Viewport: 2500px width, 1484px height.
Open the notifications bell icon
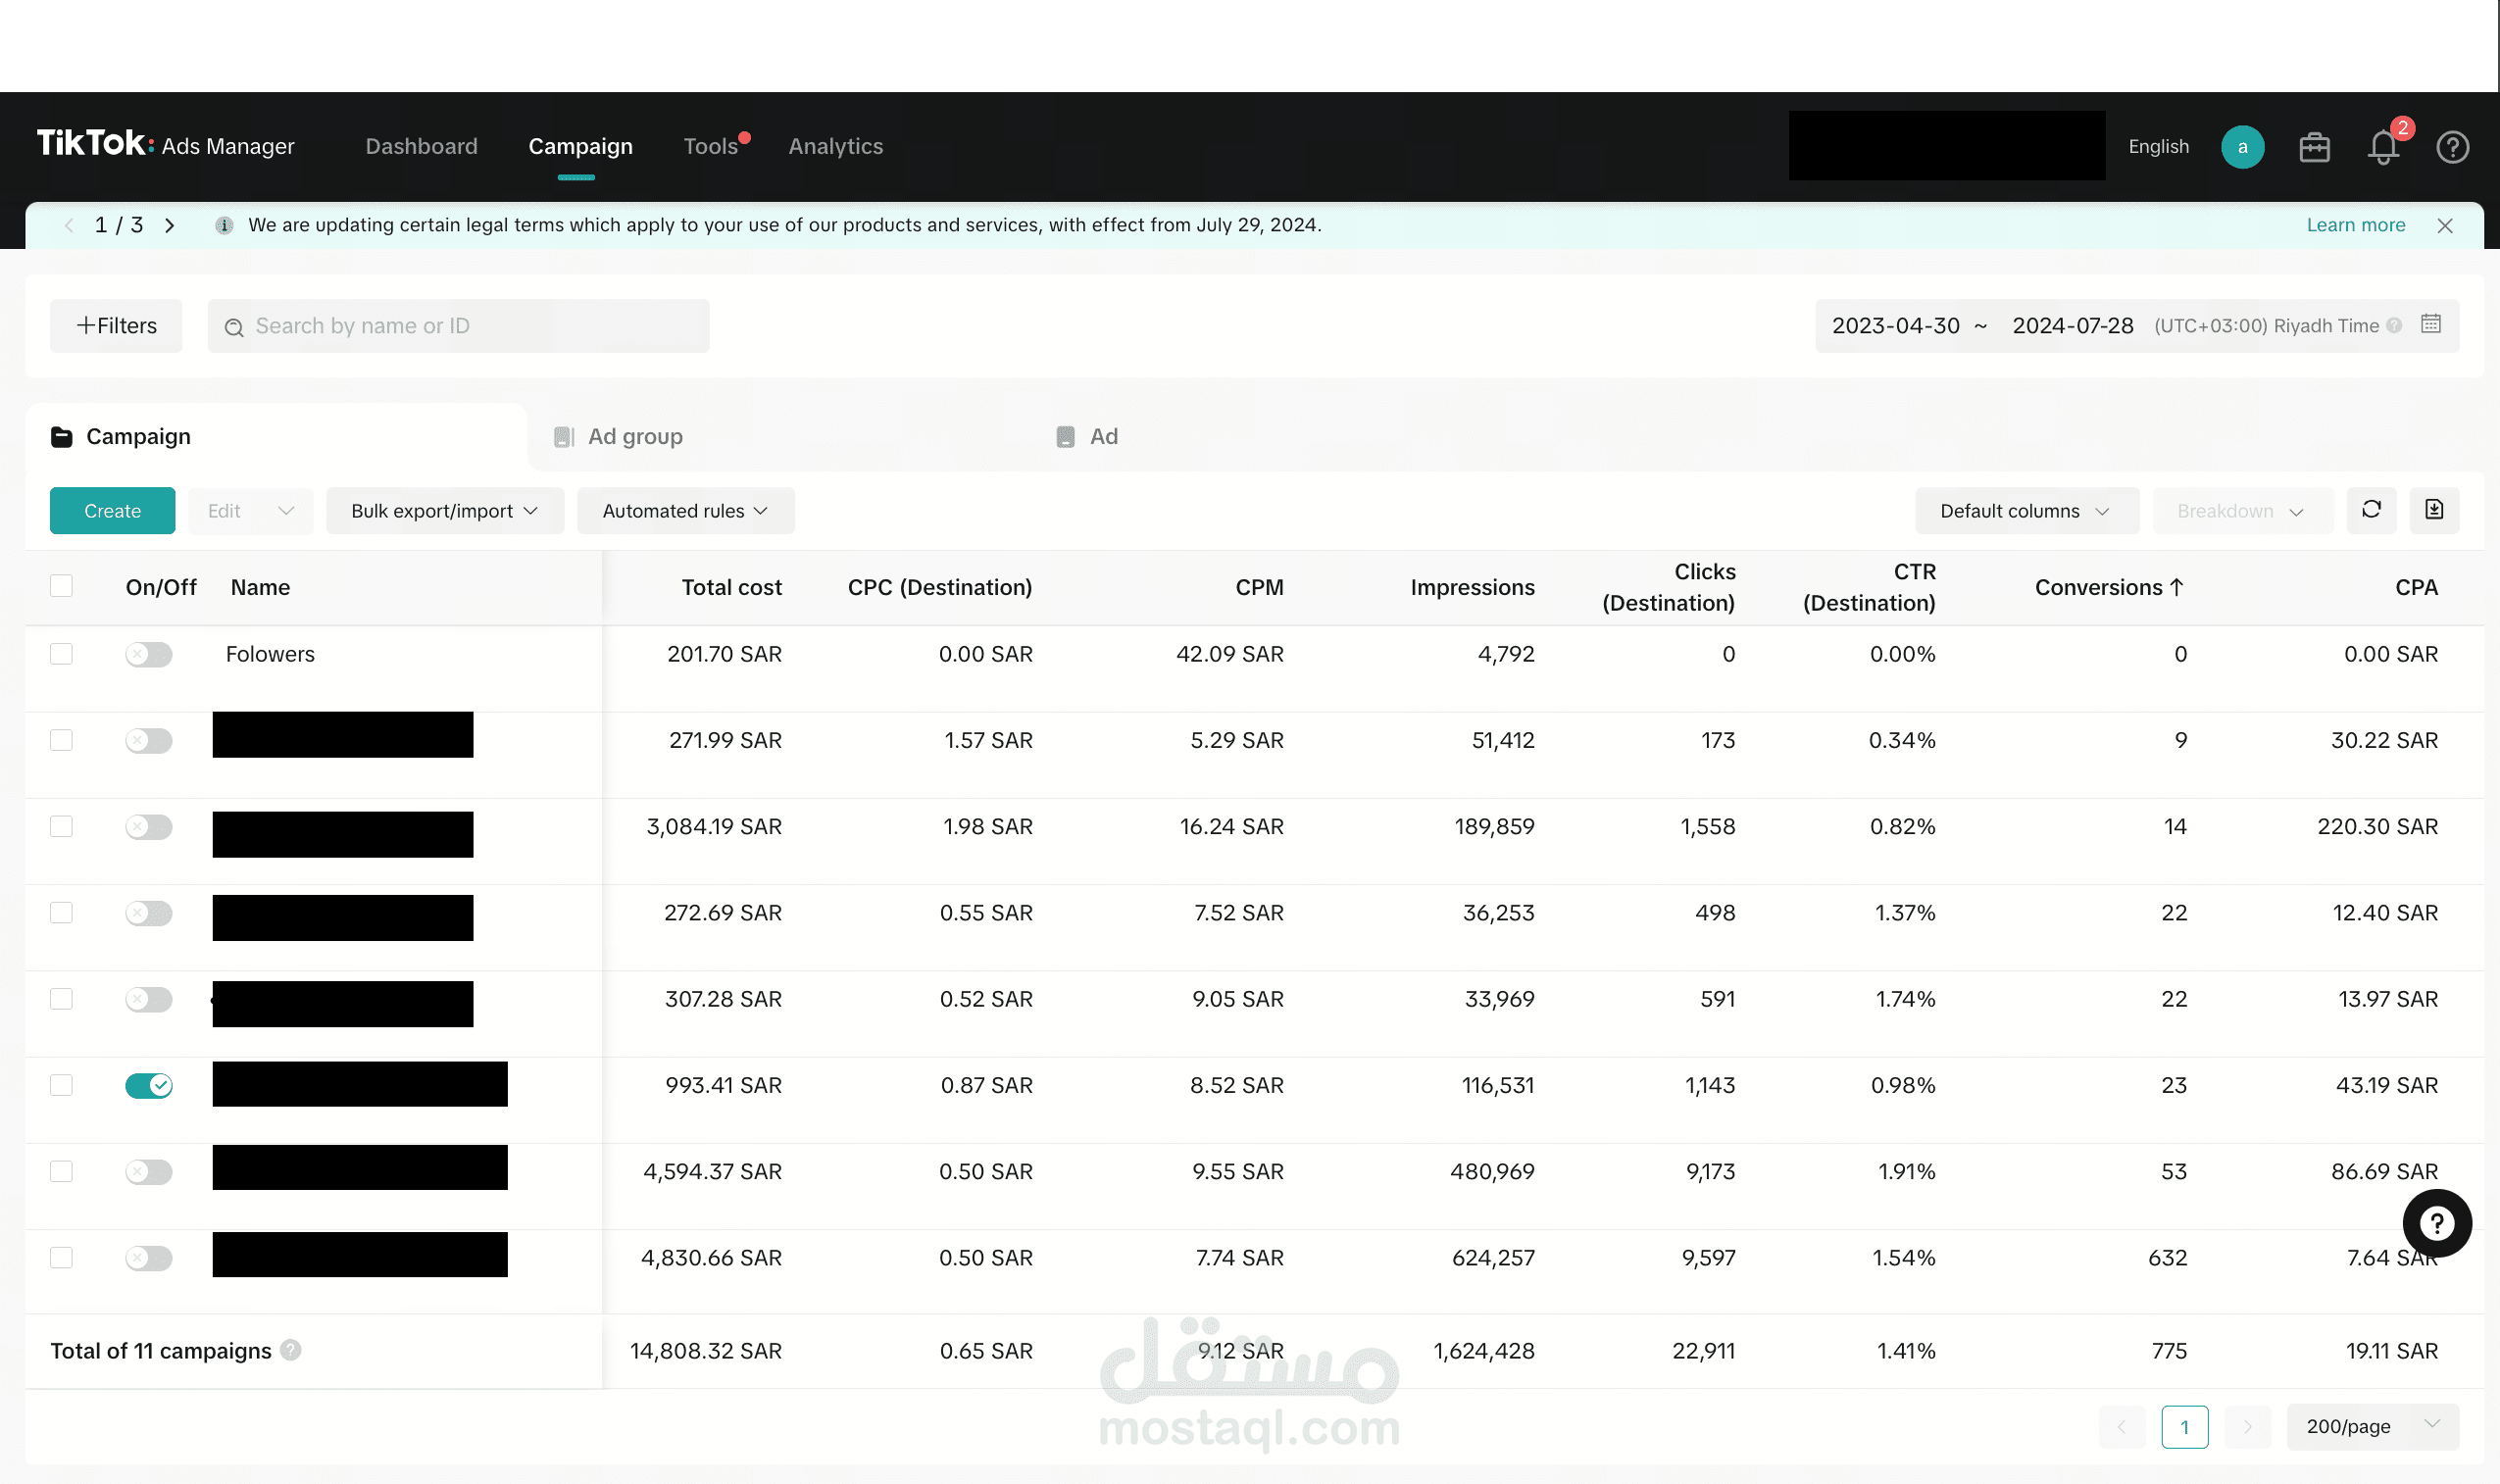[2383, 148]
